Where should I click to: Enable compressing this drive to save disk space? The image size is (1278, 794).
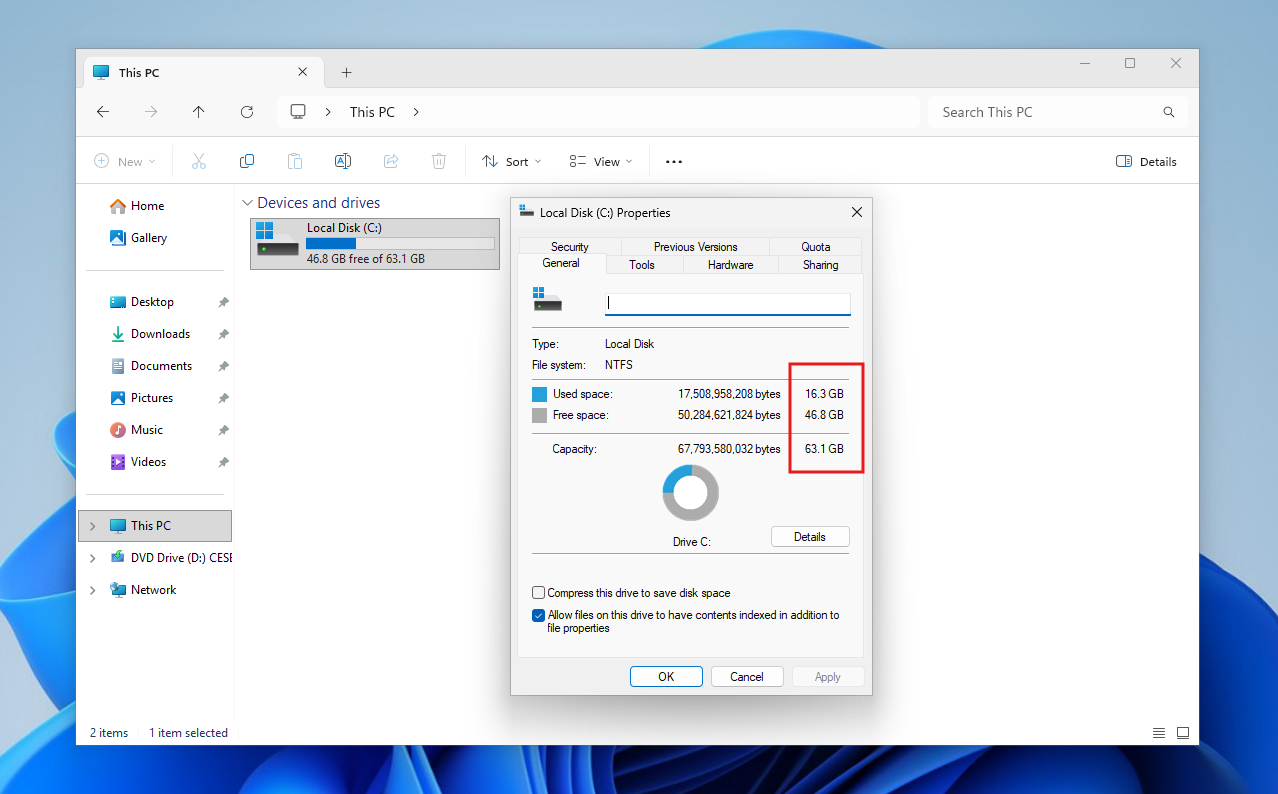tap(538, 592)
